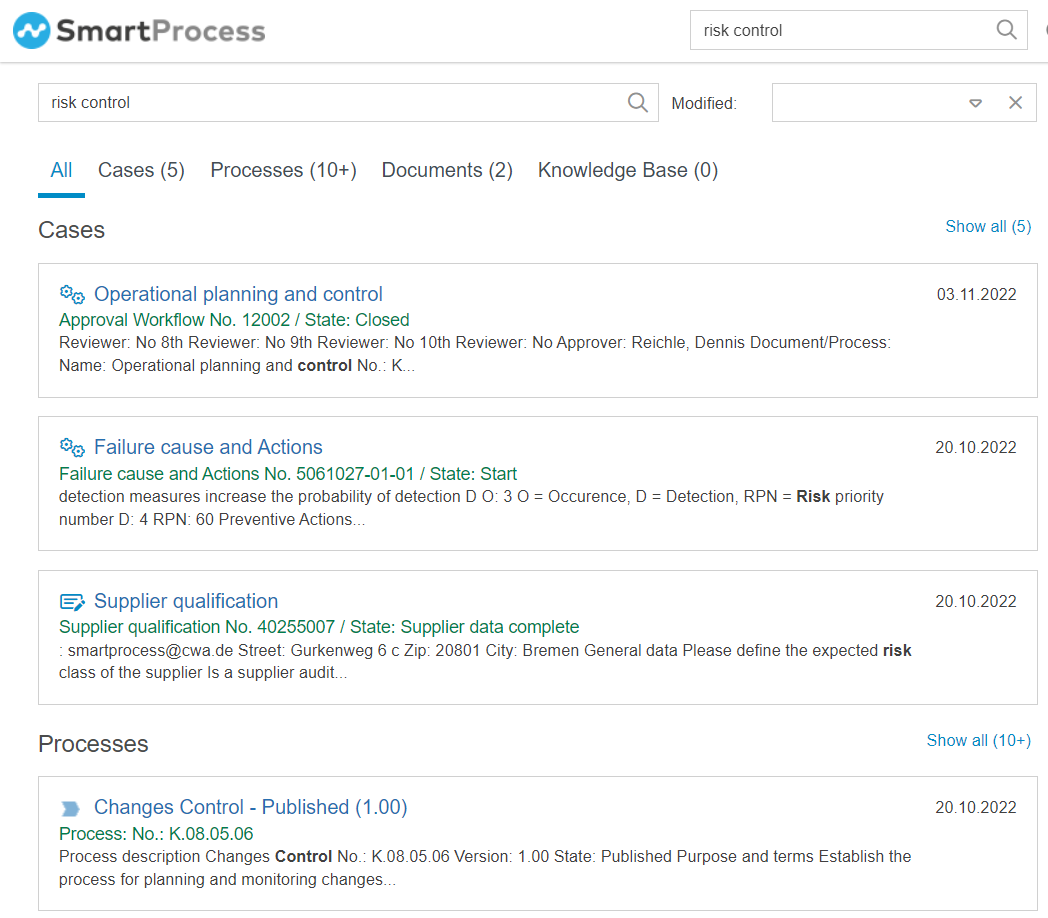This screenshot has width=1048, height=918.
Task: Click Show all (5) cases link
Action: [987, 227]
